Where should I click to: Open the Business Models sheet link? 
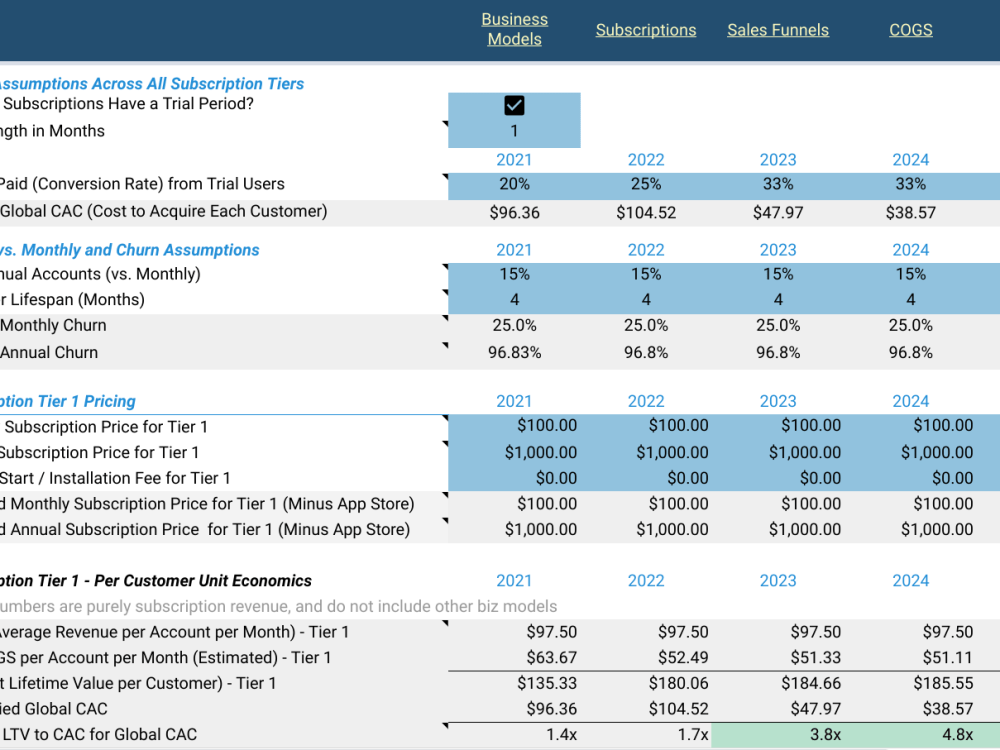[x=514, y=29]
